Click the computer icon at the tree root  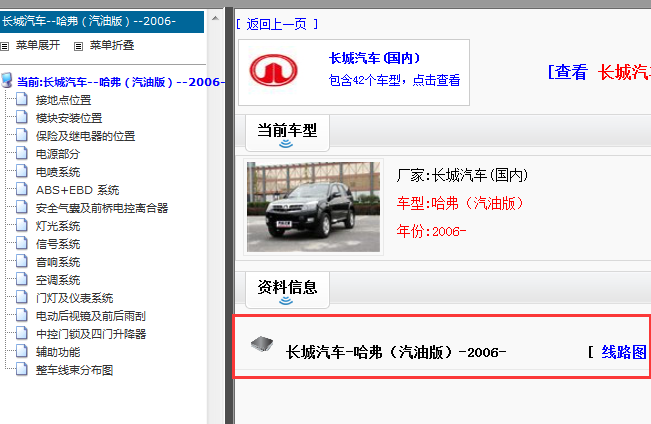point(7,80)
